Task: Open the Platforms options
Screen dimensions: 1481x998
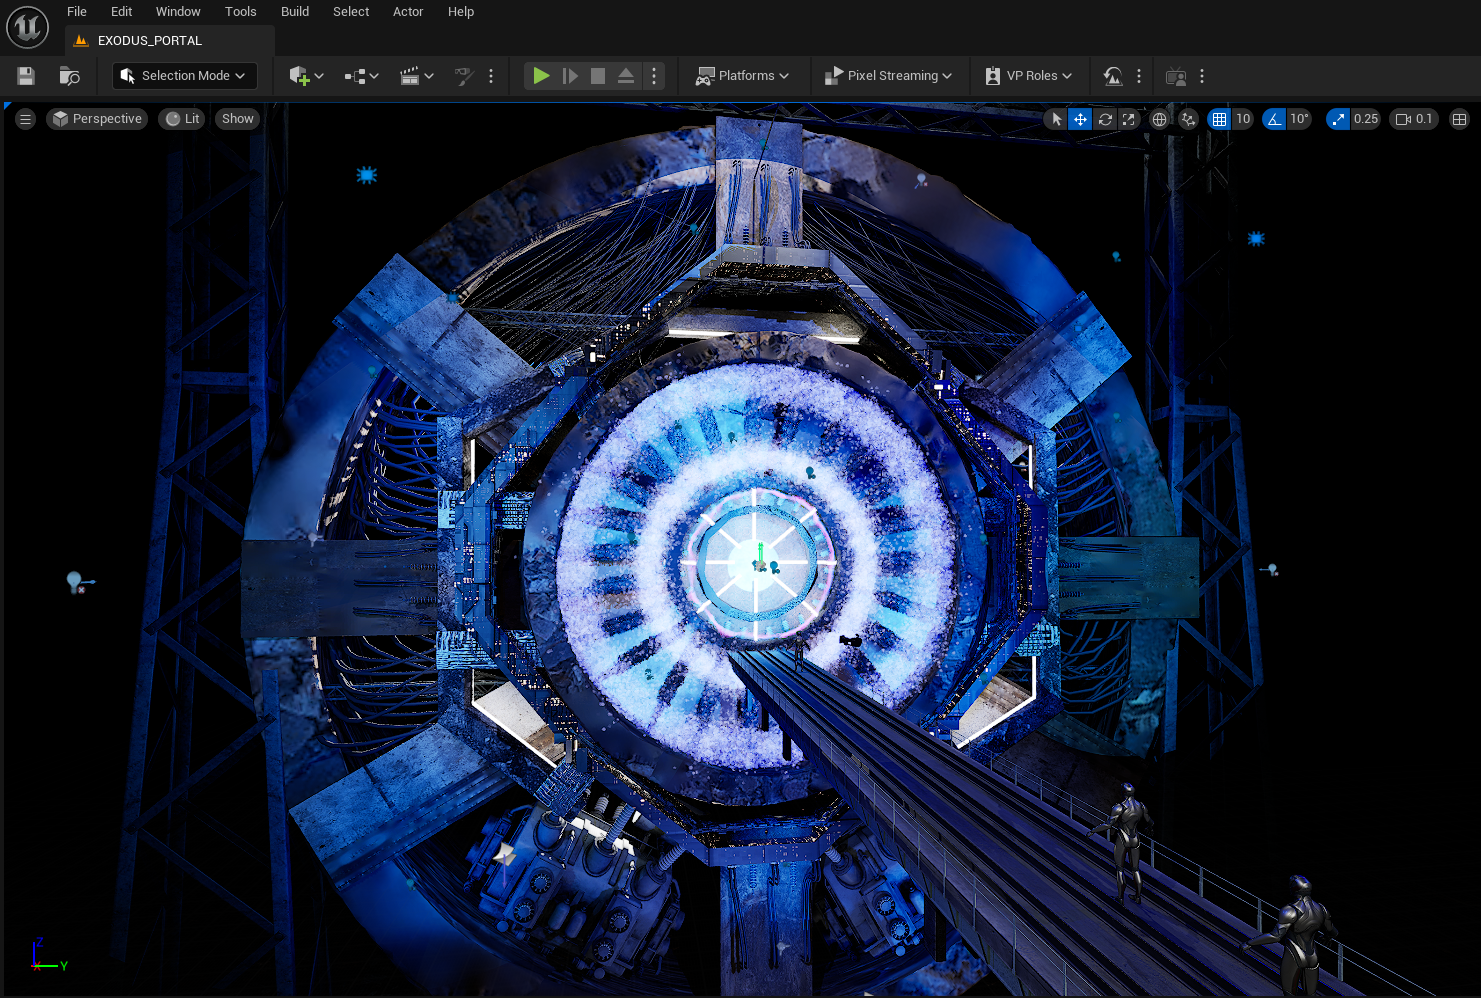Action: [744, 75]
